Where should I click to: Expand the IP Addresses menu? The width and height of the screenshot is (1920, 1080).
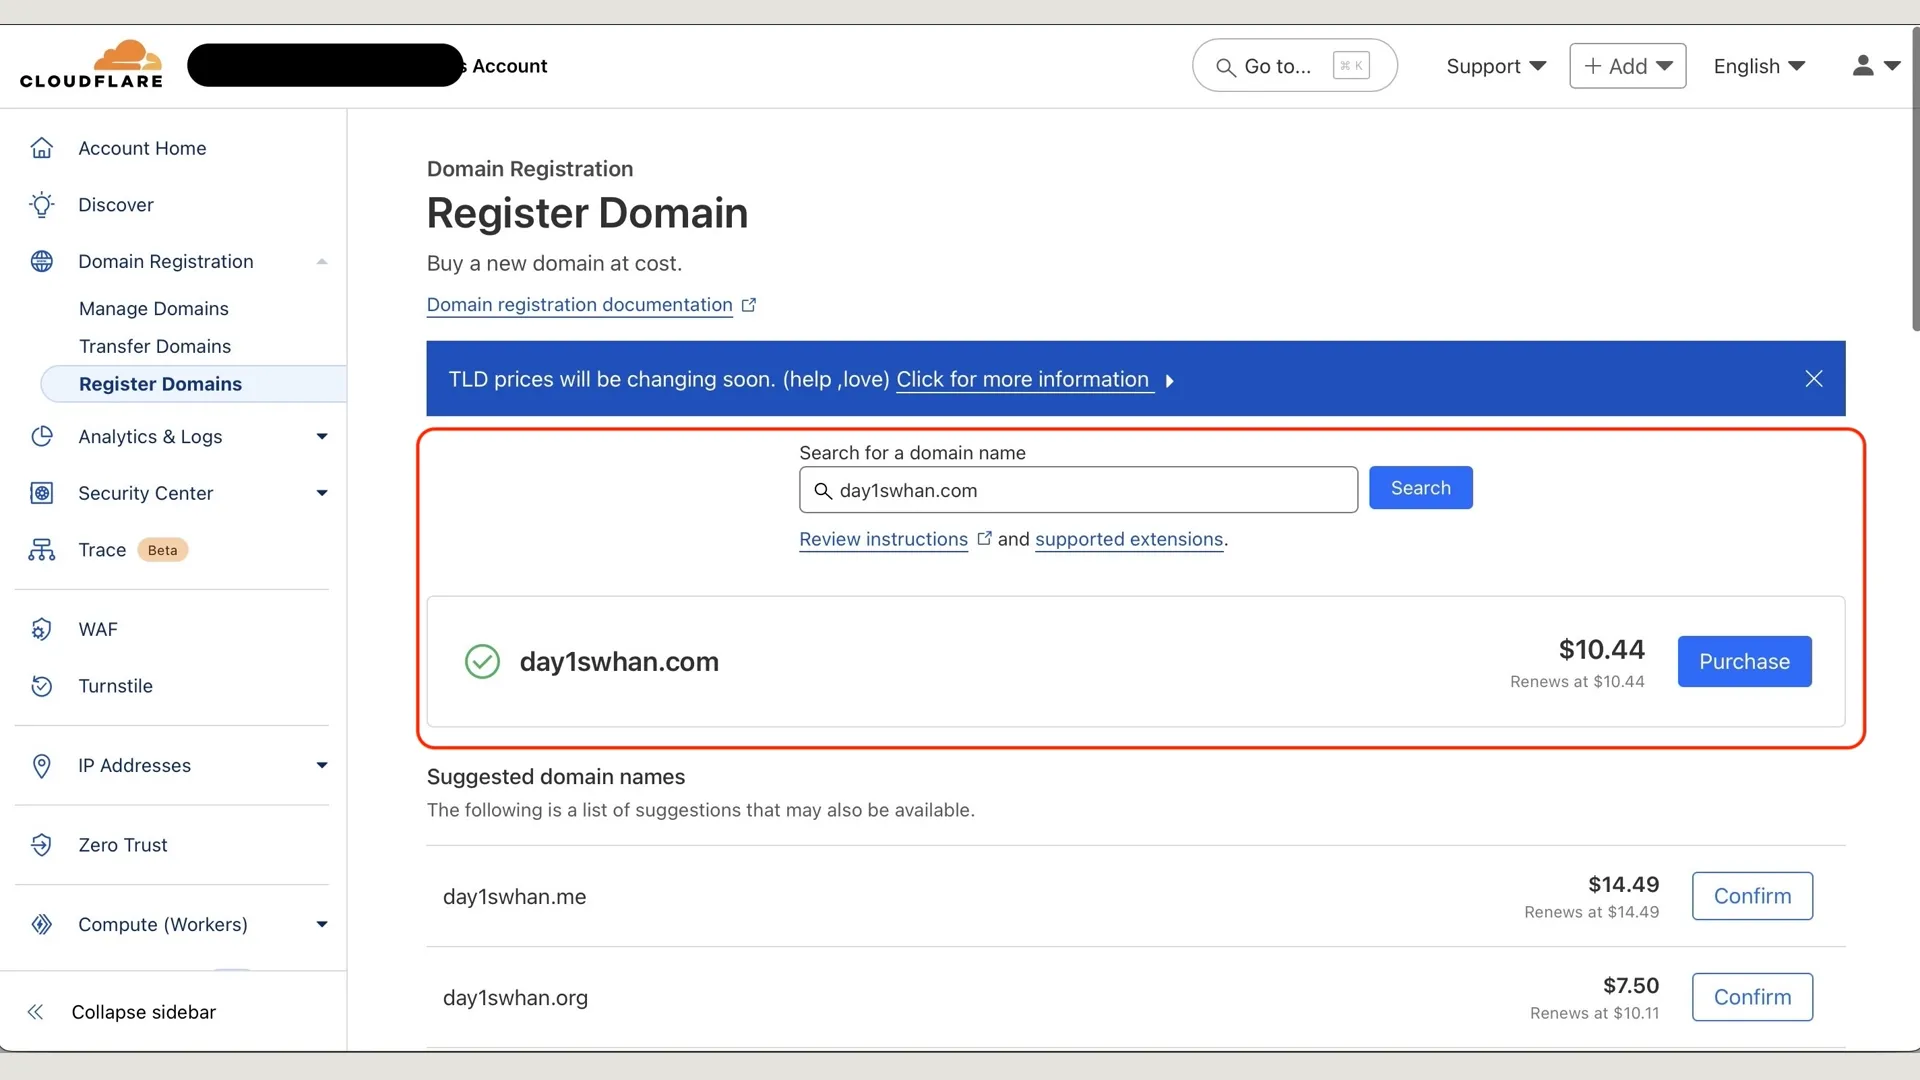pyautogui.click(x=322, y=766)
